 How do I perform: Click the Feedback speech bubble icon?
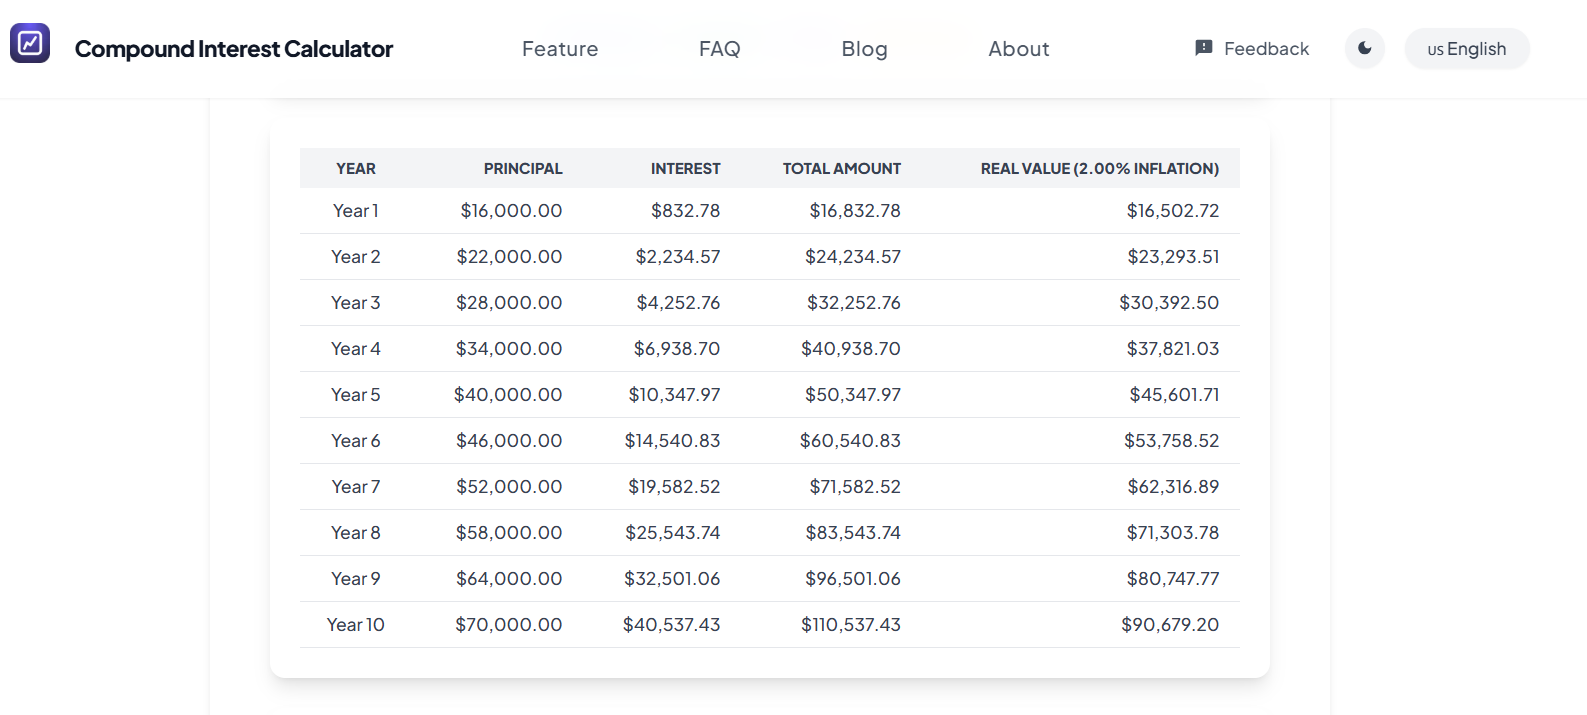1204,48
